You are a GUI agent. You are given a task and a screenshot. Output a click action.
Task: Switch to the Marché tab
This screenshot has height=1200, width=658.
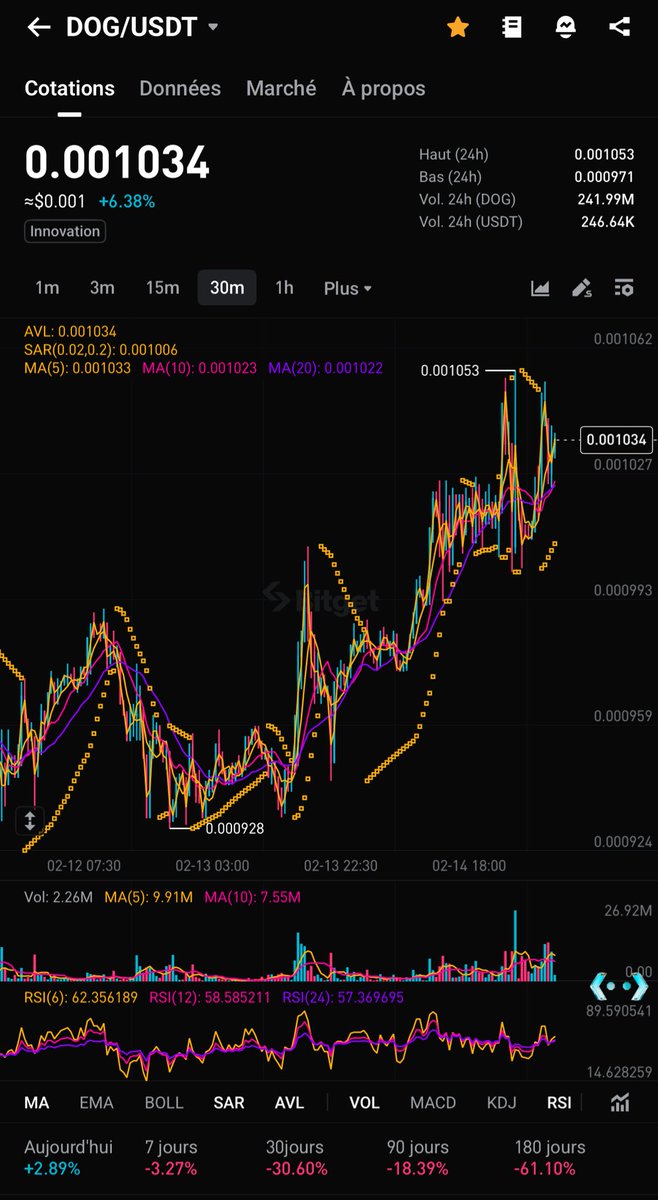point(281,88)
